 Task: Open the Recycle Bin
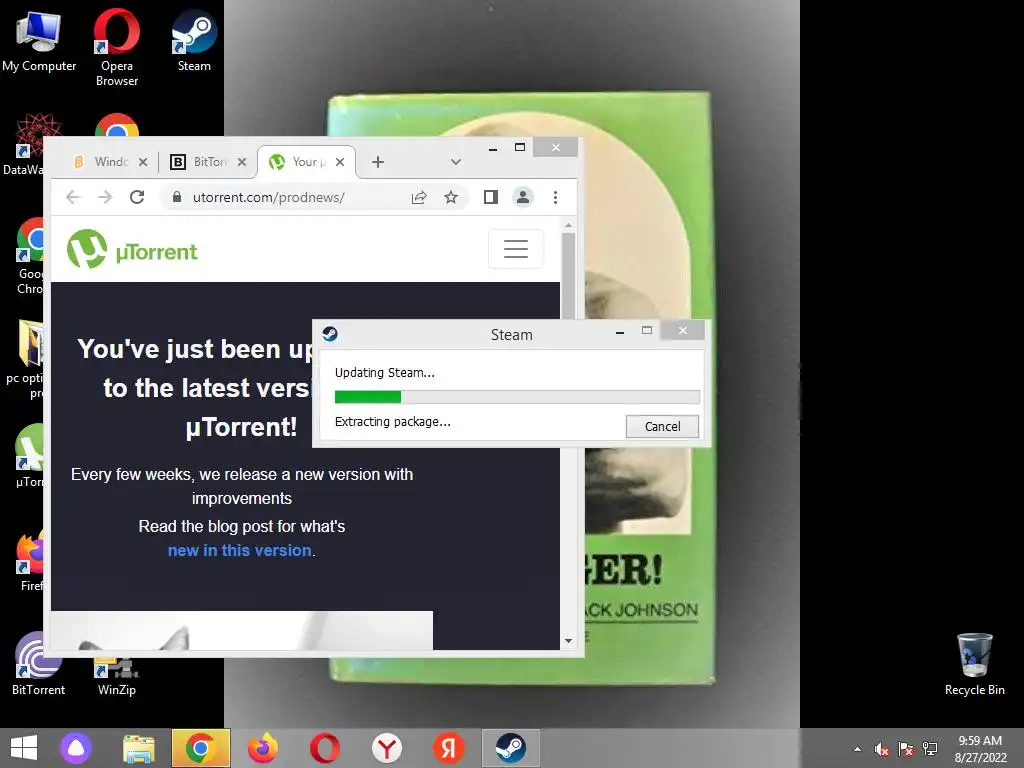click(974, 664)
